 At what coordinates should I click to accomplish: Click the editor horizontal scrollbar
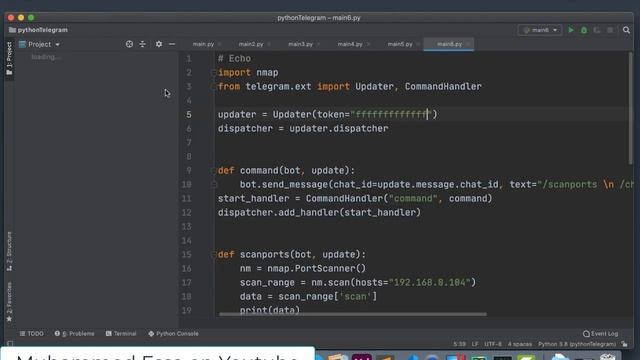[x=353, y=314]
